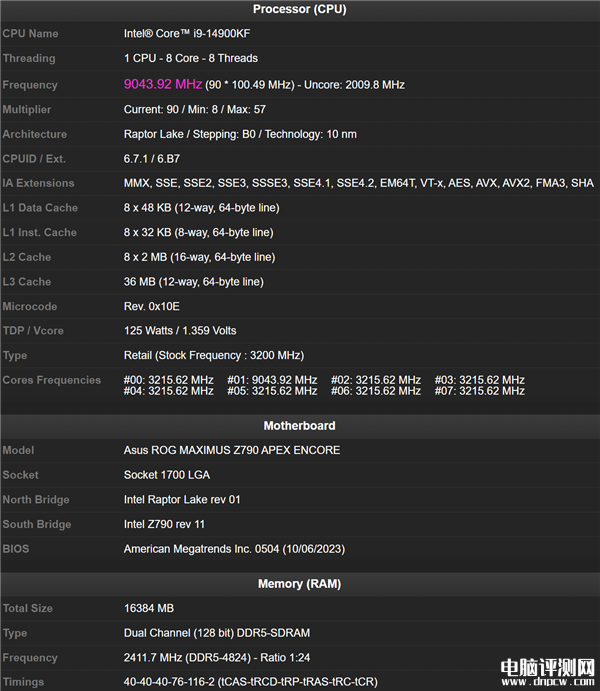This screenshot has width=600, height=691.
Task: Click L2 Cache value 8 x 2 MB
Action: (x=199, y=257)
